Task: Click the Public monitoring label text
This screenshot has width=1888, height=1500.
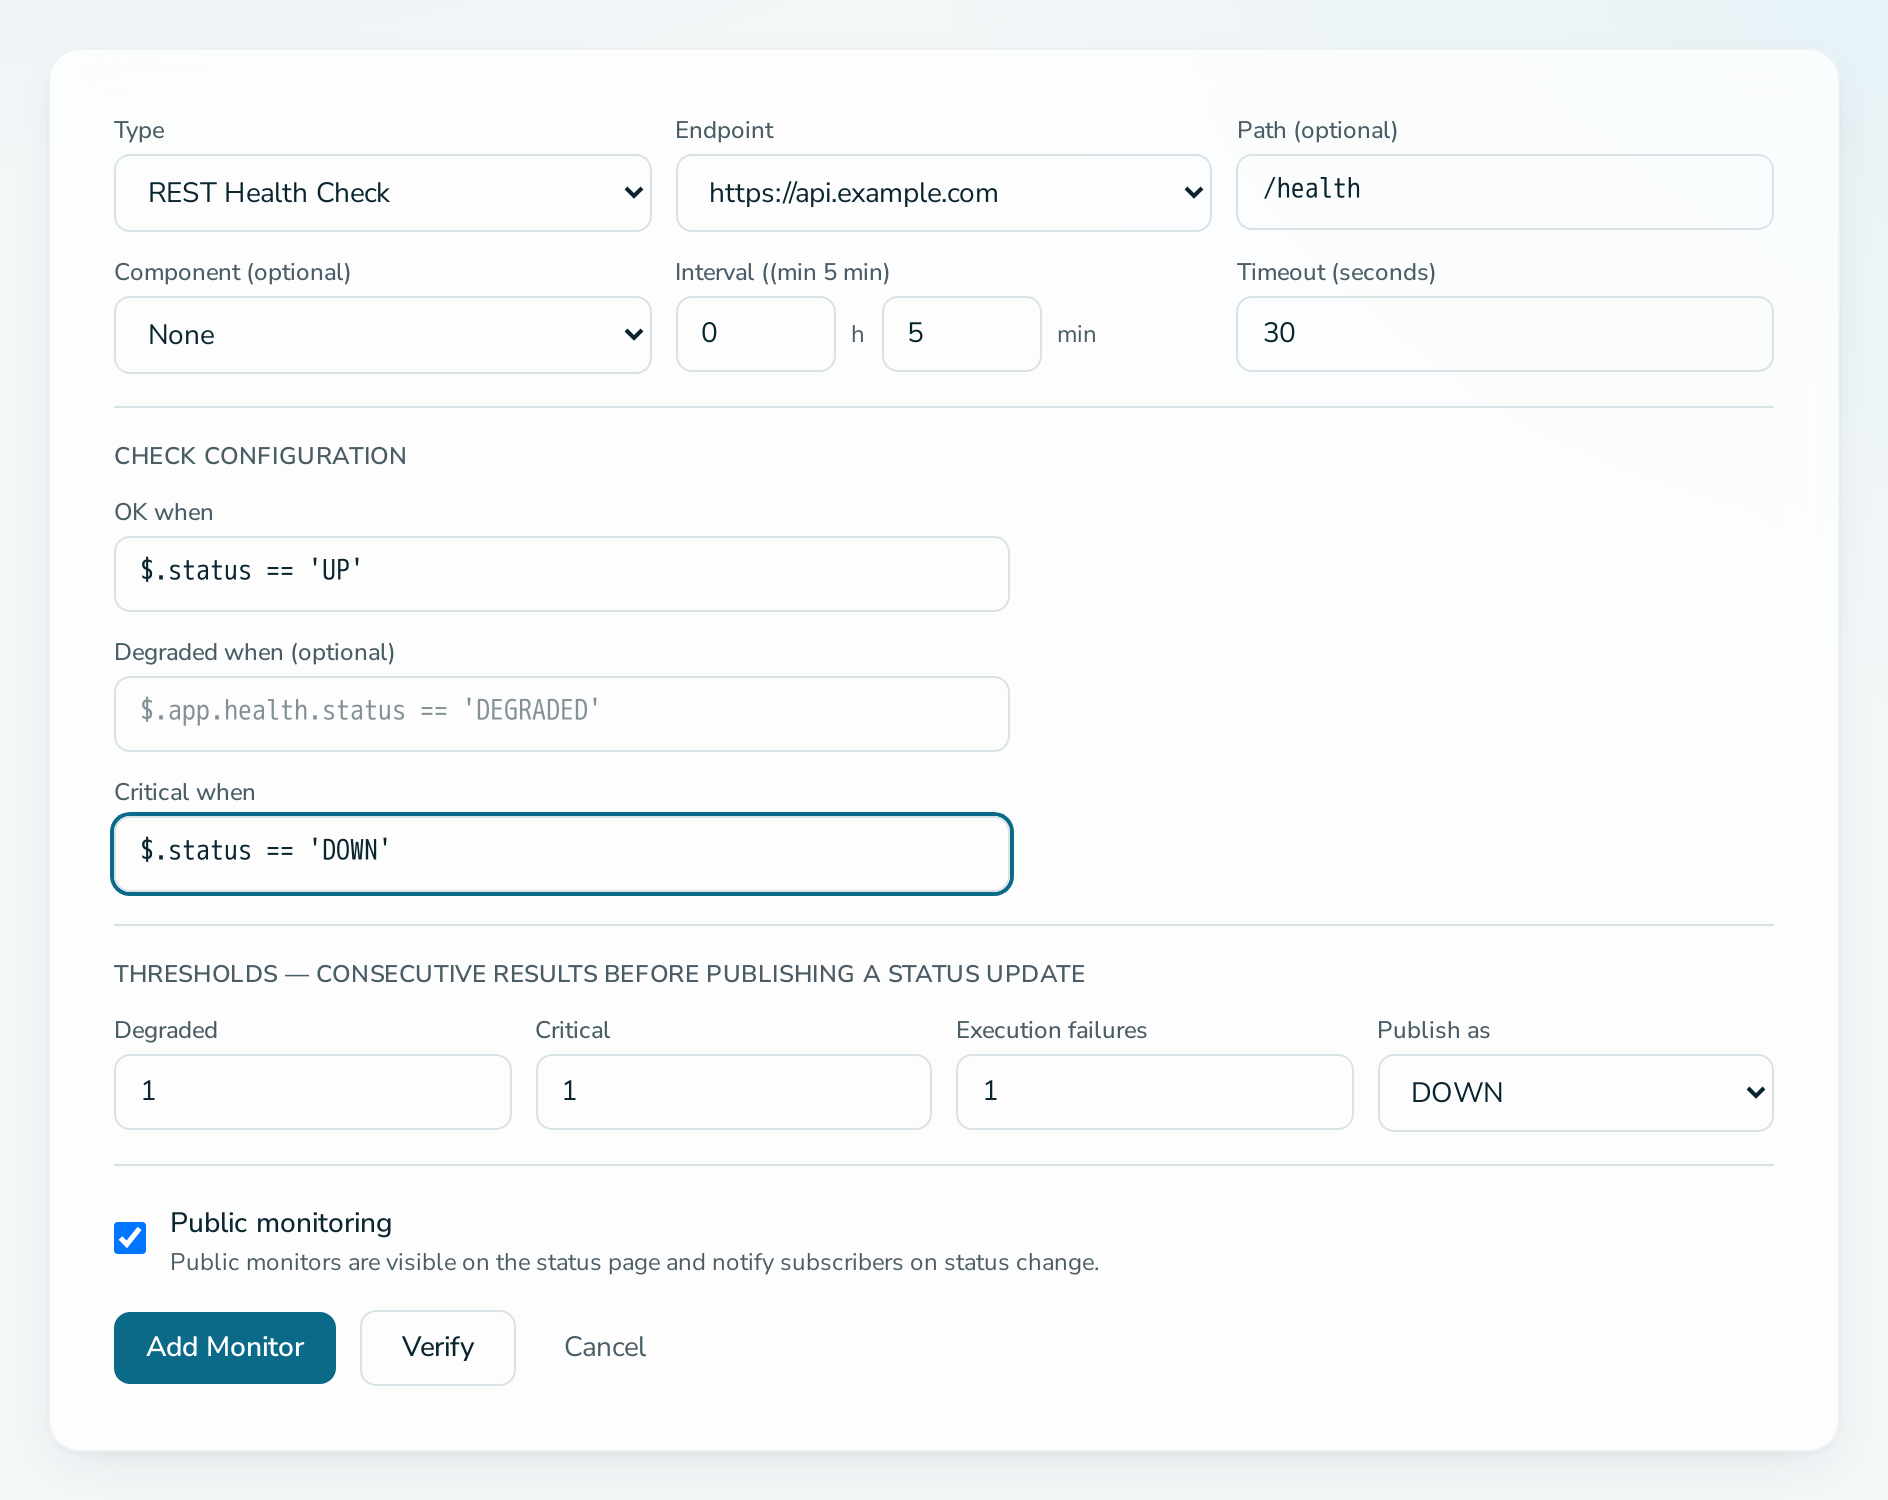Action: (281, 1223)
